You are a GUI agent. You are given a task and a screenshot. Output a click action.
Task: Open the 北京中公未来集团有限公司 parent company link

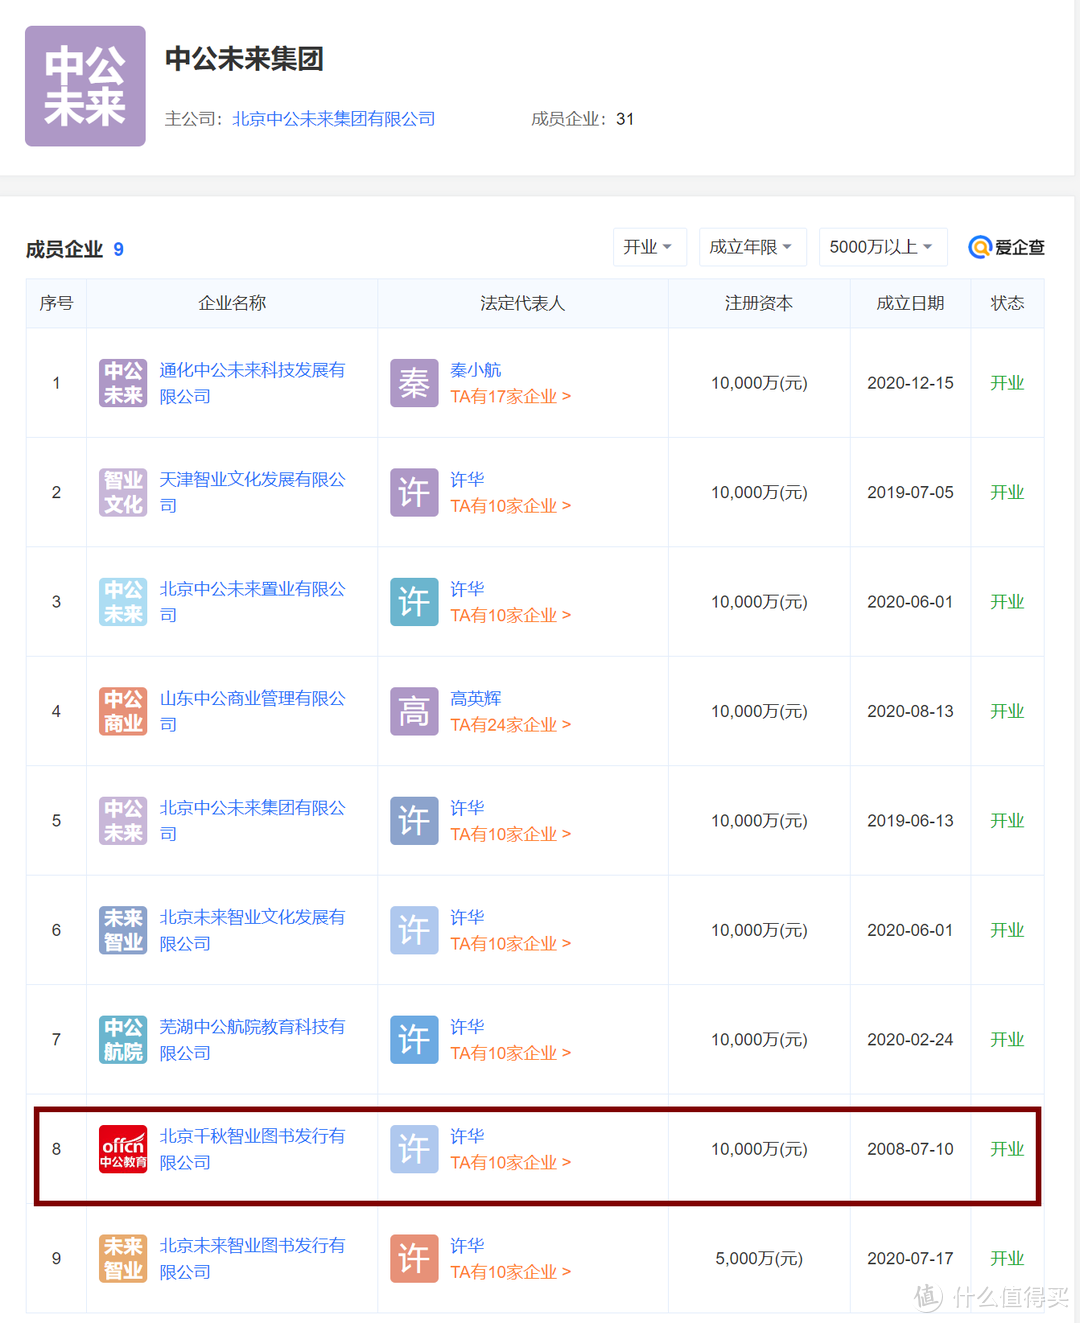click(333, 118)
